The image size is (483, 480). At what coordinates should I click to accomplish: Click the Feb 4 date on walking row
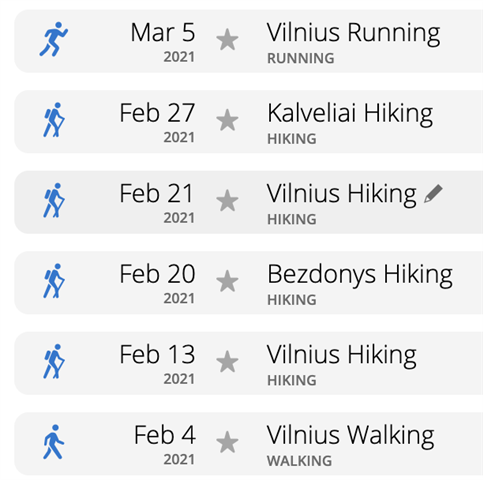[x=165, y=435]
